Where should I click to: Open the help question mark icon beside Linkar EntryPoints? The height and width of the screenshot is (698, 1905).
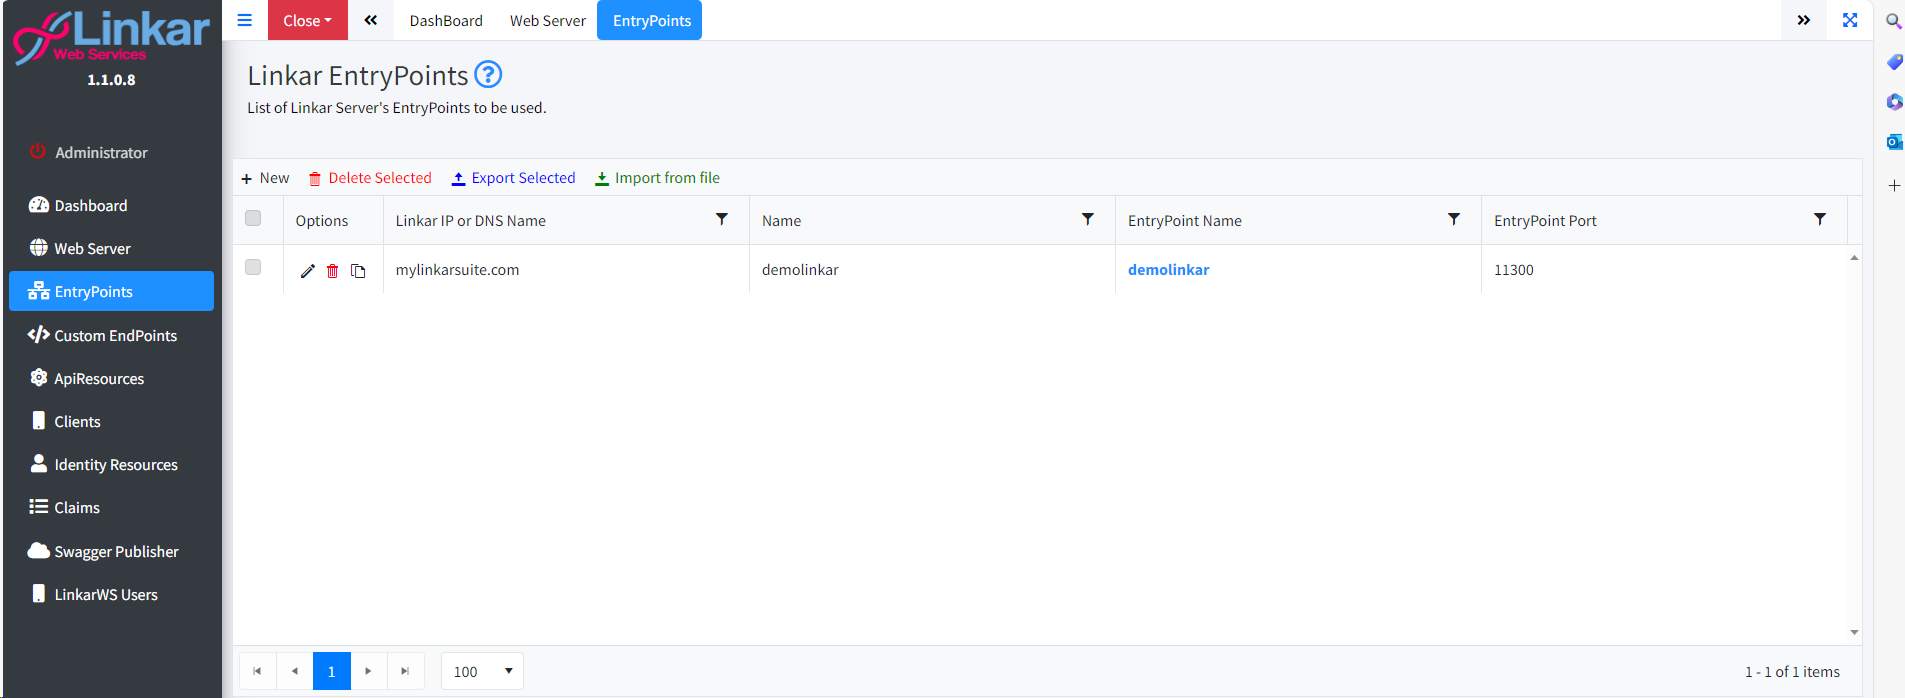pyautogui.click(x=488, y=75)
